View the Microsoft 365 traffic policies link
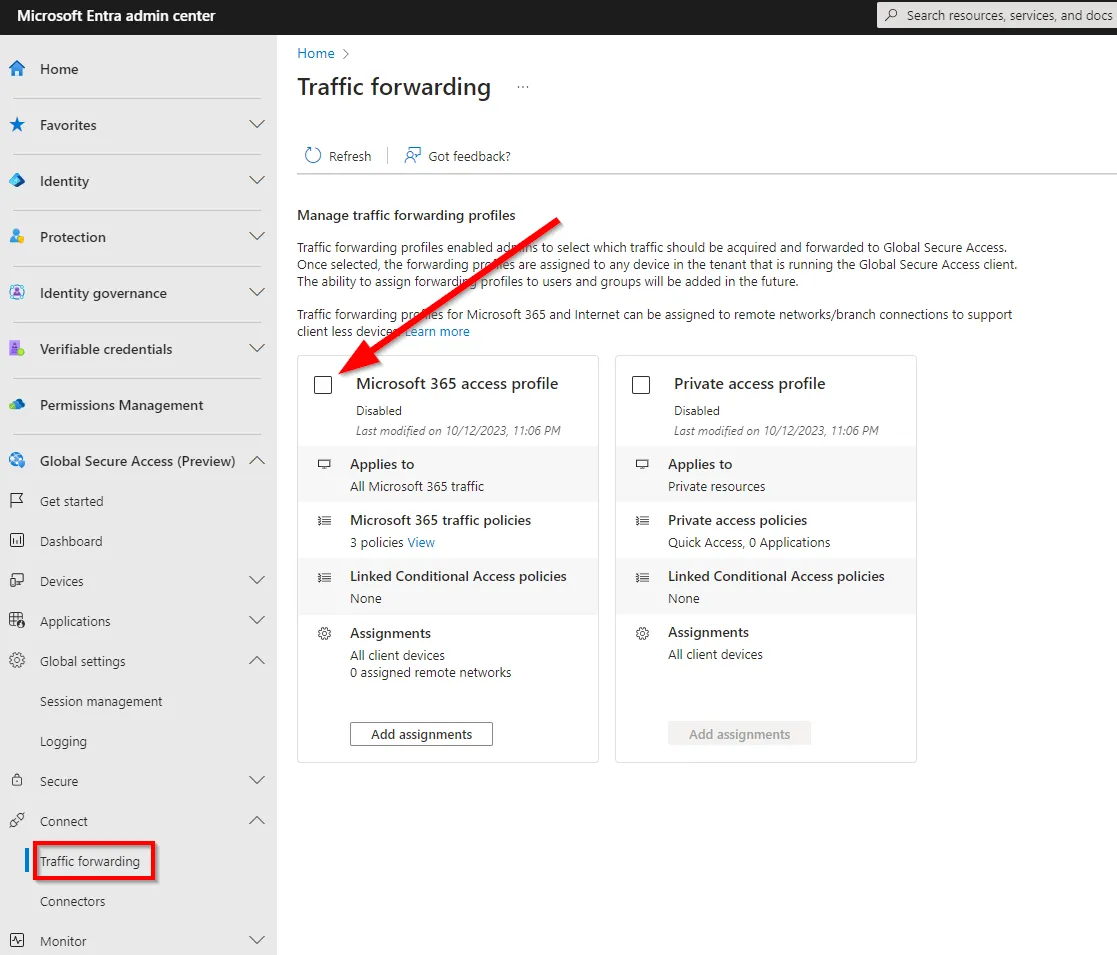Viewport: 1117px width, 955px height. click(421, 543)
